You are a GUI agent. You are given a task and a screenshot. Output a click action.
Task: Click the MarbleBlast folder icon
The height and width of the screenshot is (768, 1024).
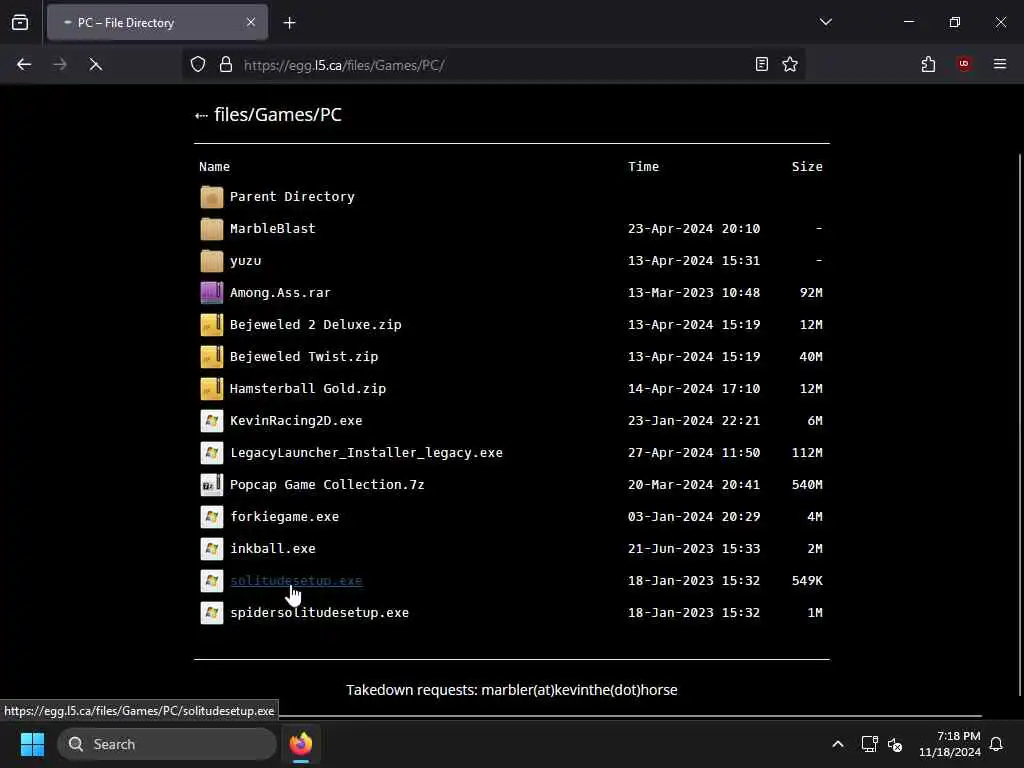(212, 229)
